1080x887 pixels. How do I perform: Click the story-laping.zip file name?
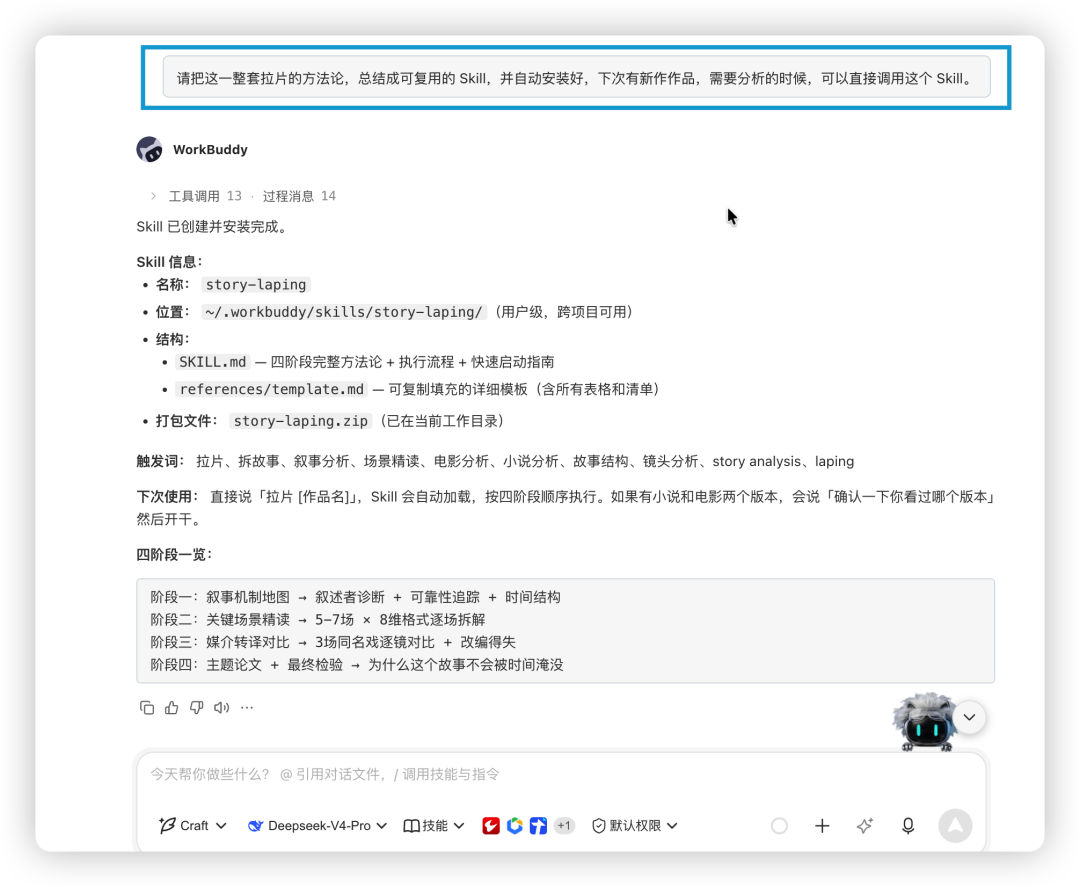[x=300, y=421]
